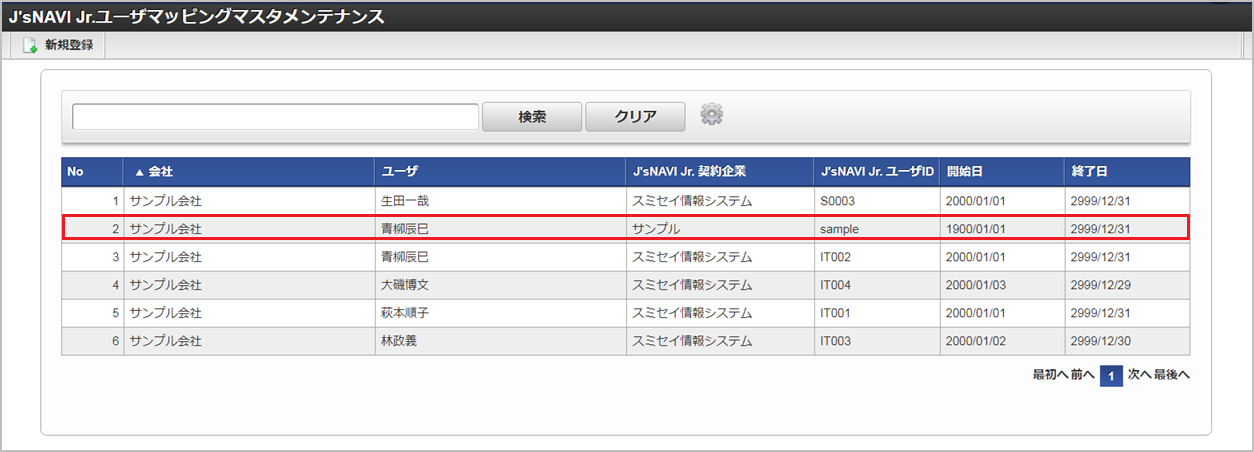Select user 萩本順子 cell
This screenshot has width=1254, height=452.
pyautogui.click(x=501, y=313)
